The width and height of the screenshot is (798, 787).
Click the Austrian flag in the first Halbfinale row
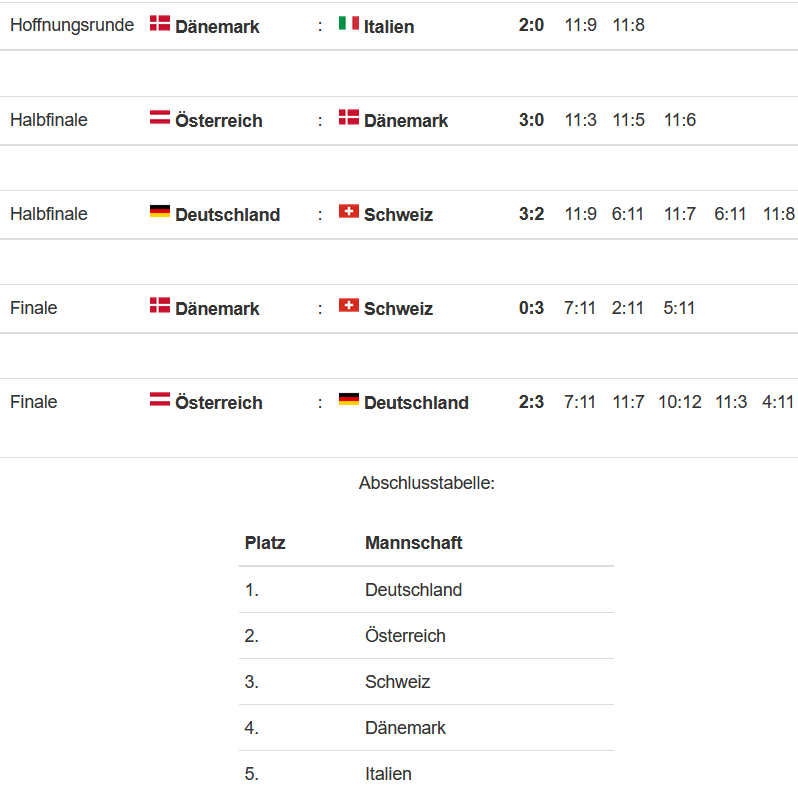[160, 118]
